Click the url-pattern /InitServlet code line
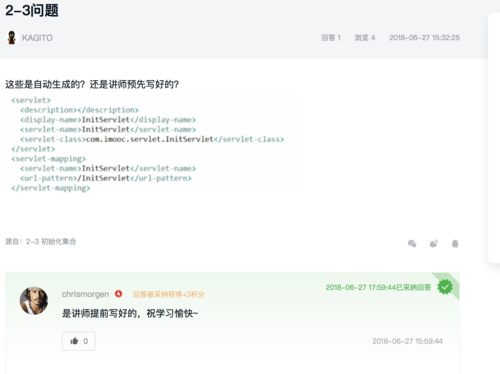 tap(106, 178)
